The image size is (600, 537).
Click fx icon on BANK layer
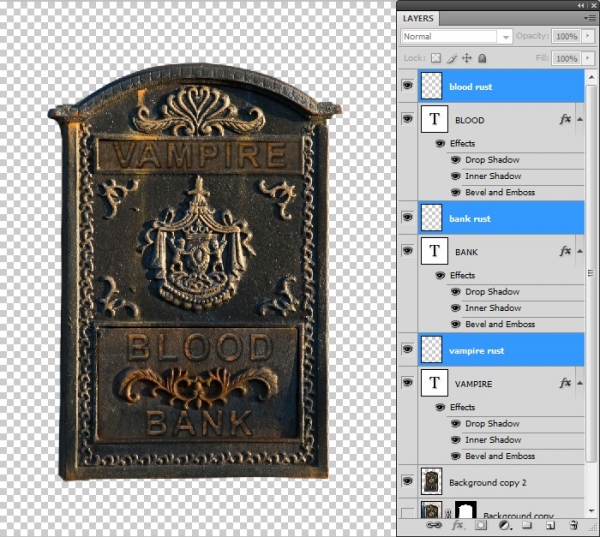(565, 251)
